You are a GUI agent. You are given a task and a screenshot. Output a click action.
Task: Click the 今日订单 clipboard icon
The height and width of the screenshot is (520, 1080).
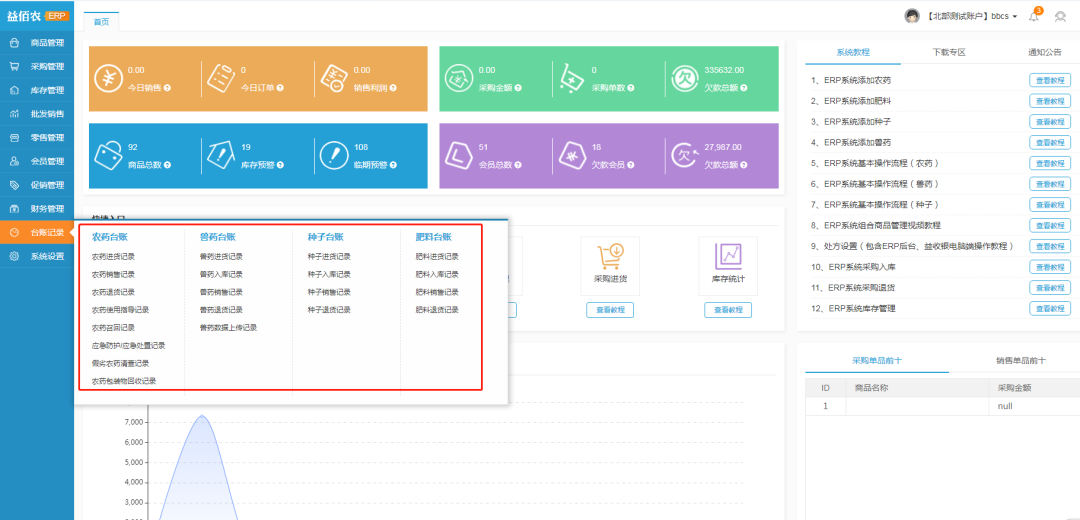pyautogui.click(x=220, y=77)
